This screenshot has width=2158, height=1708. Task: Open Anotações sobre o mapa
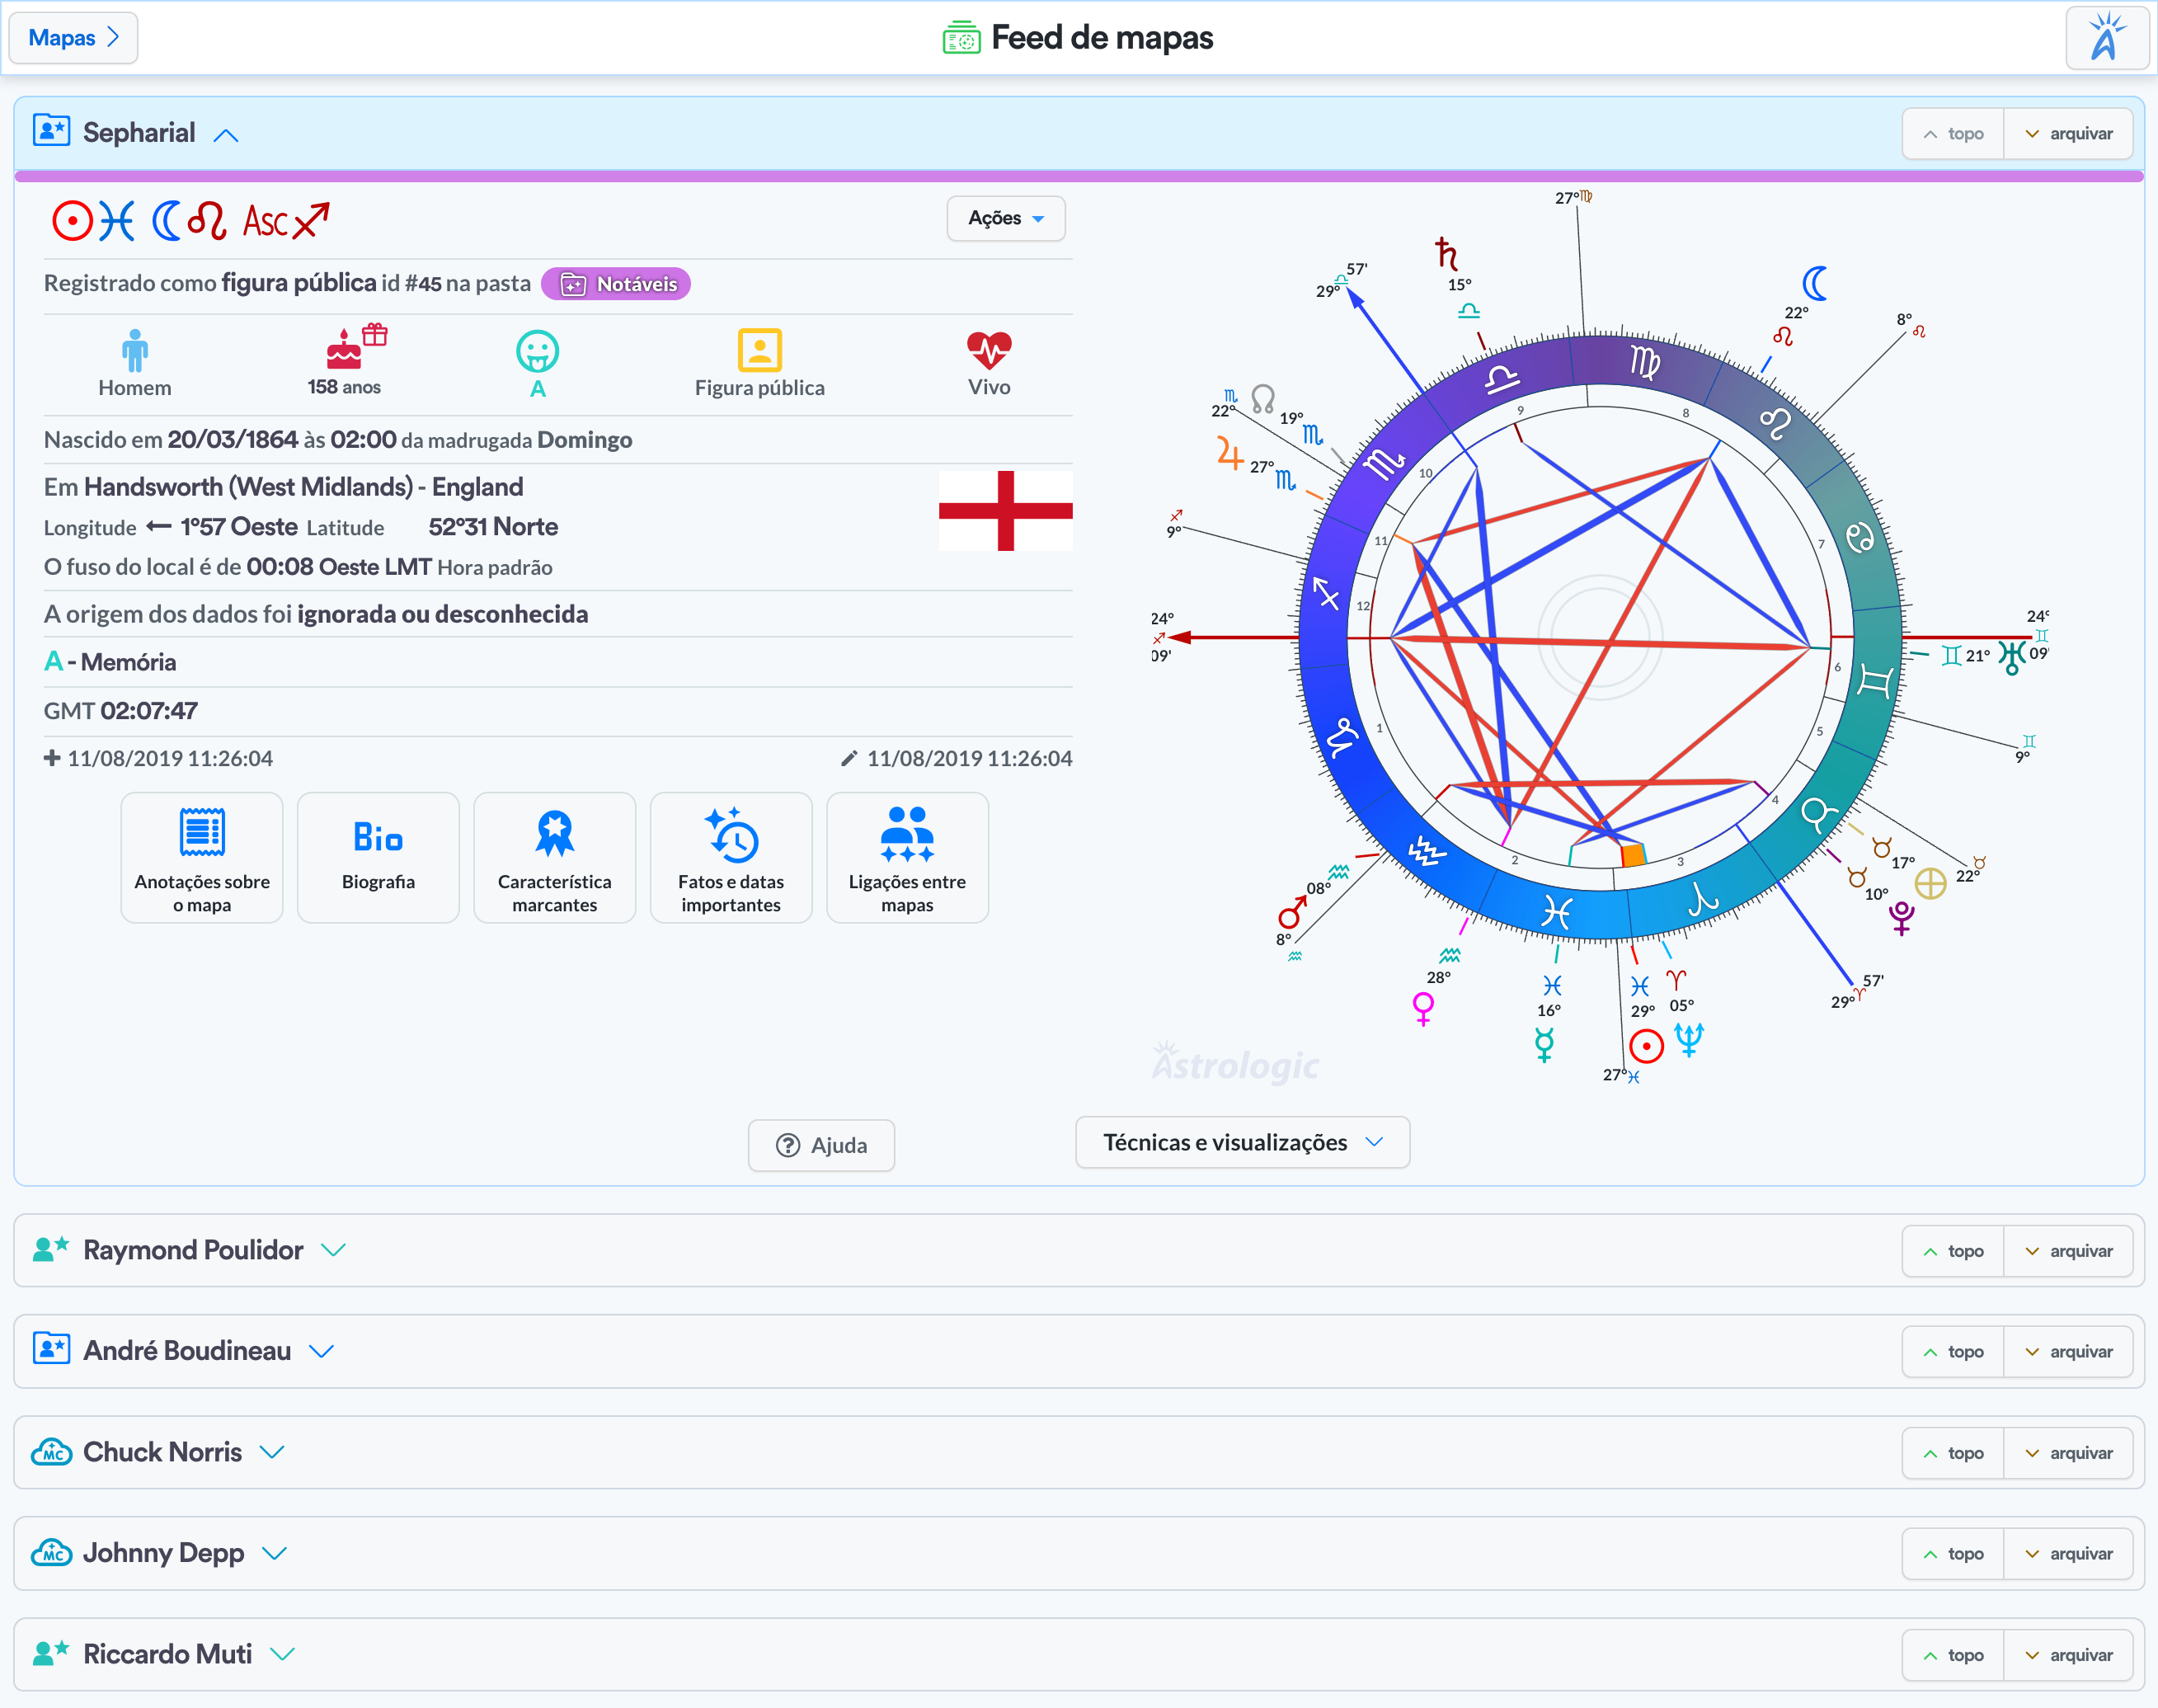click(202, 858)
